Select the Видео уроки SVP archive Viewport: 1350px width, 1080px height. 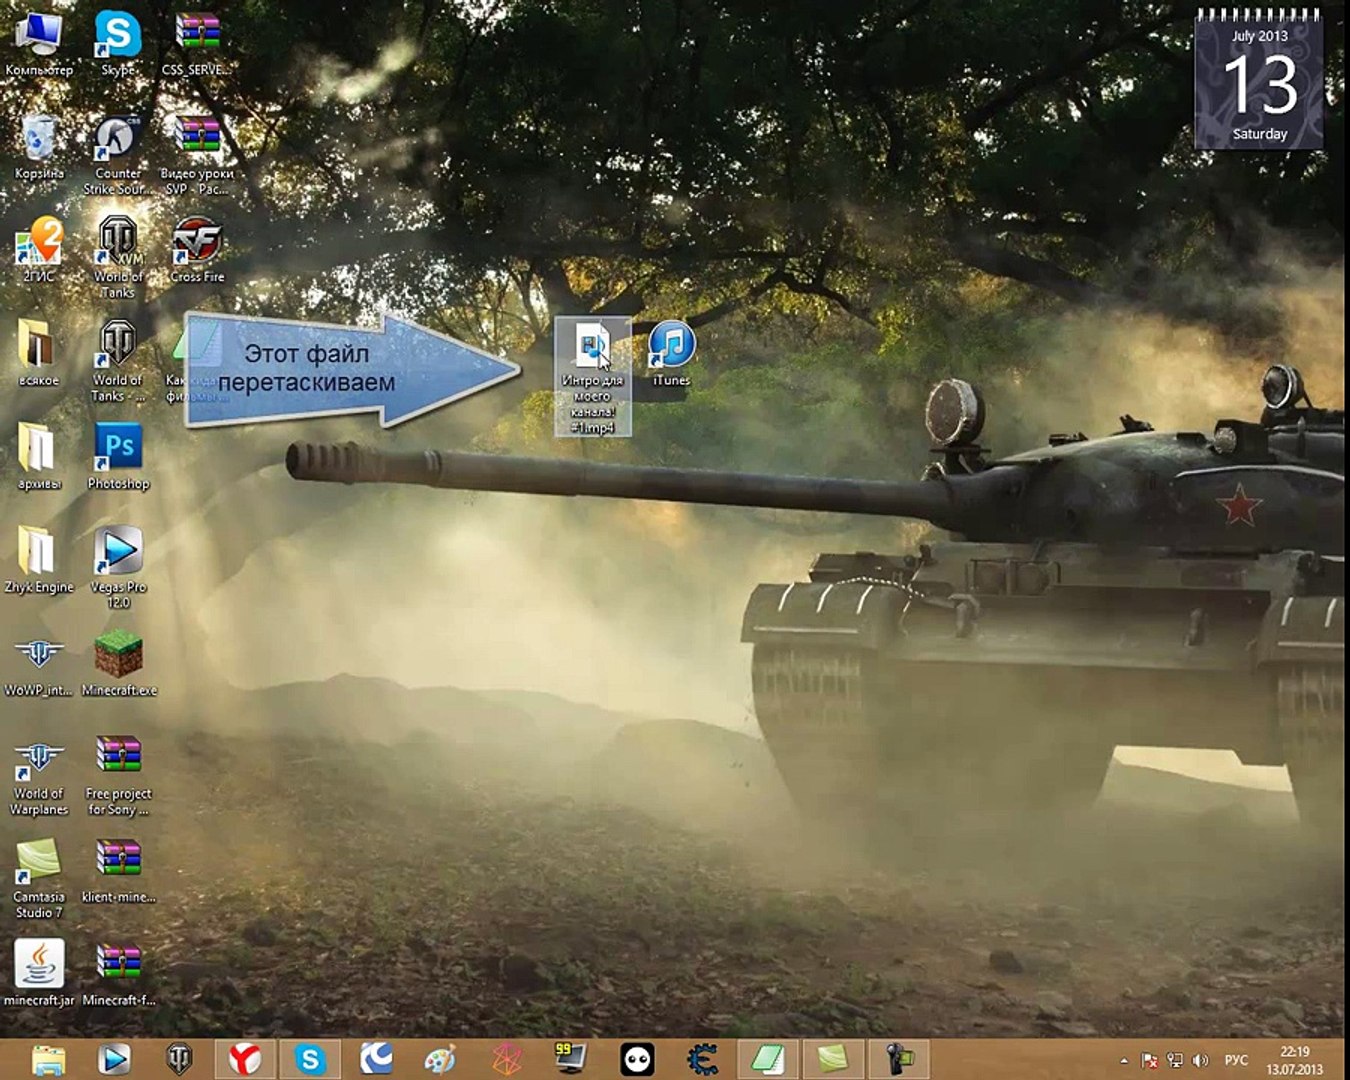point(197,155)
